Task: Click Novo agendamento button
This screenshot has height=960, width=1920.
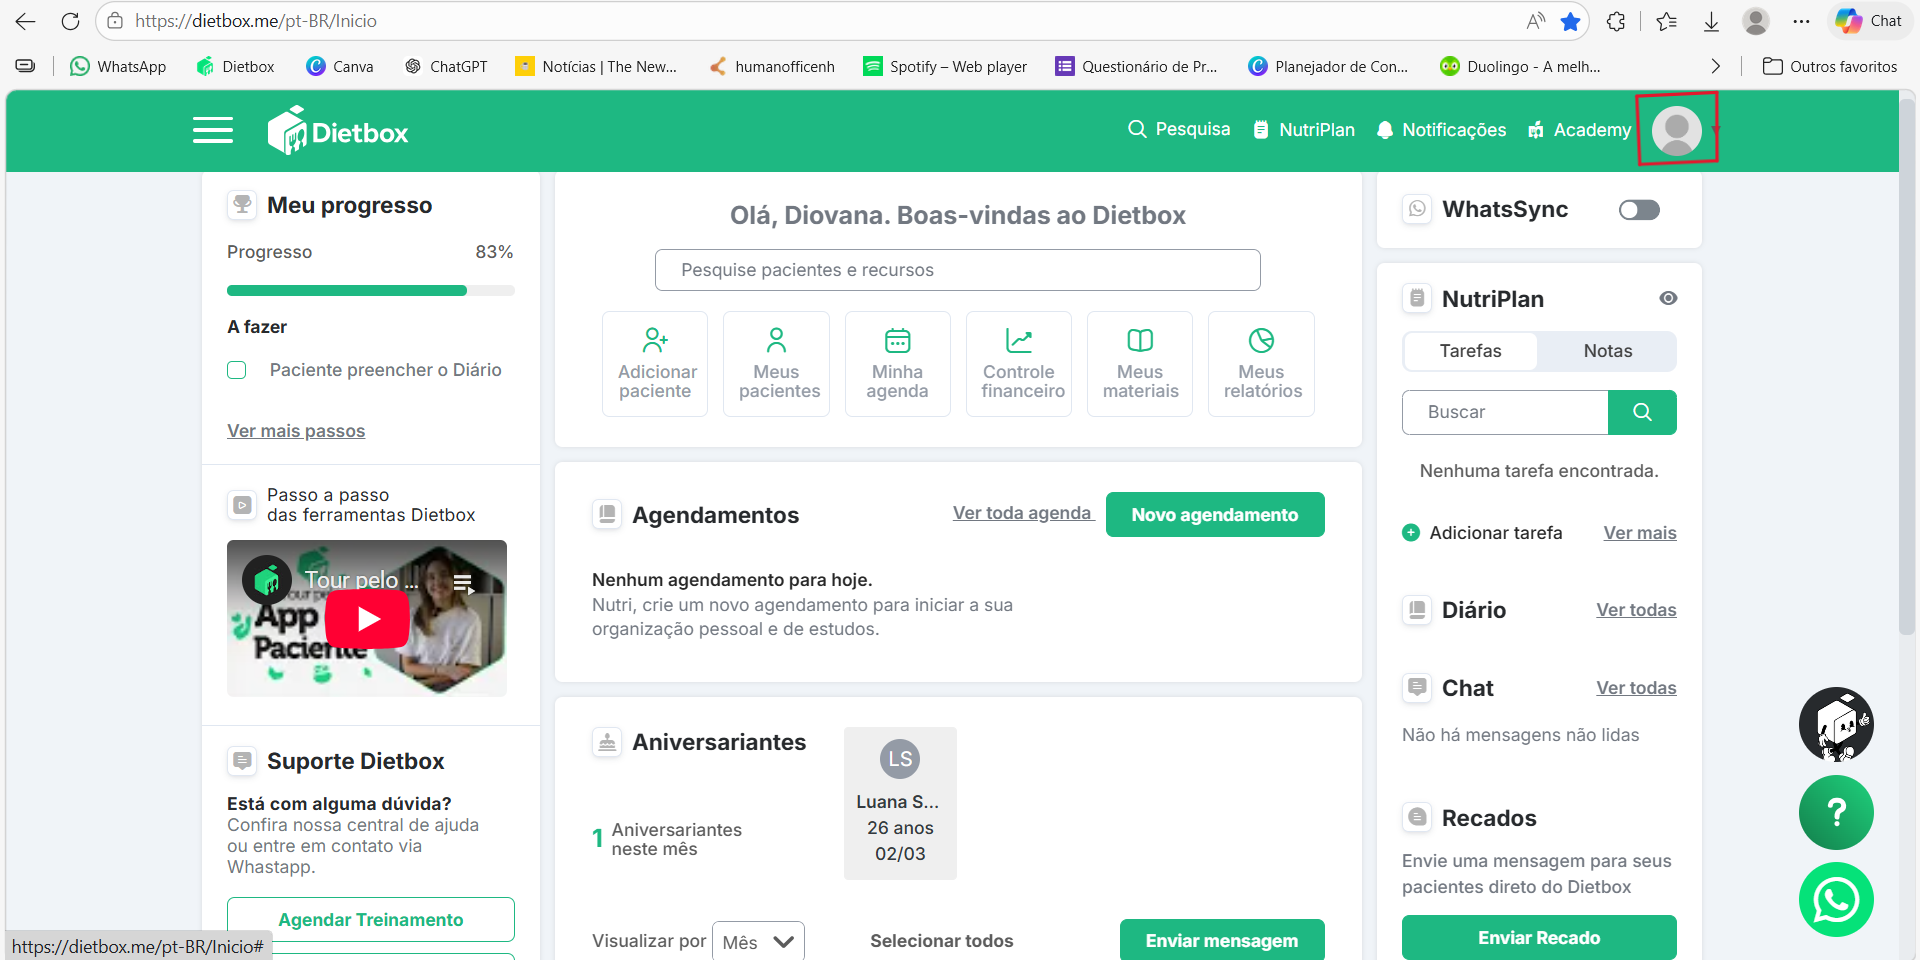Action: tap(1215, 515)
